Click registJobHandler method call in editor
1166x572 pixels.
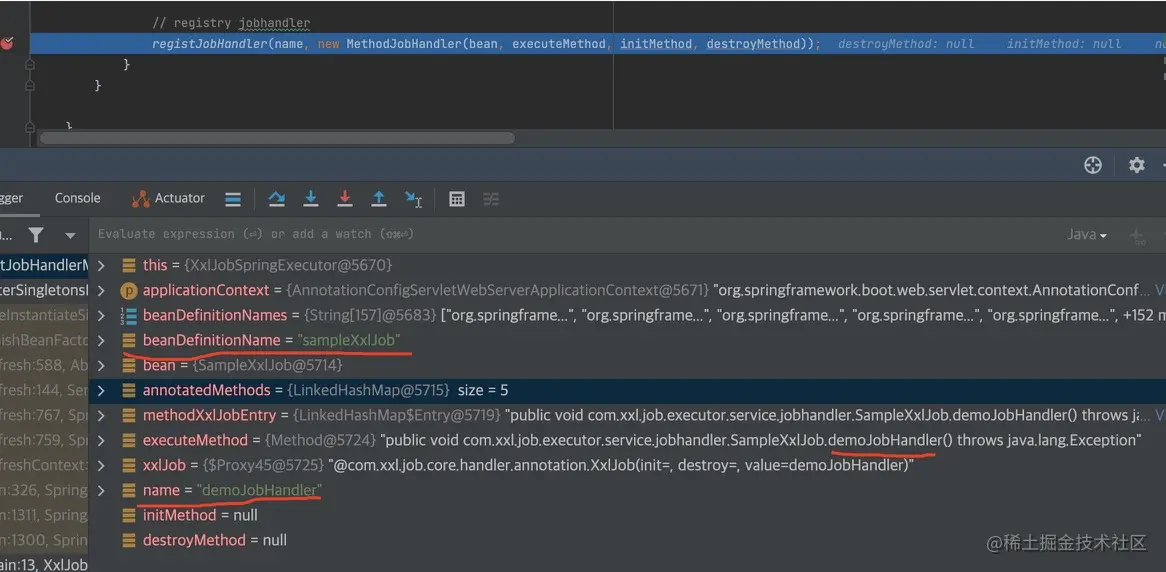coord(210,44)
